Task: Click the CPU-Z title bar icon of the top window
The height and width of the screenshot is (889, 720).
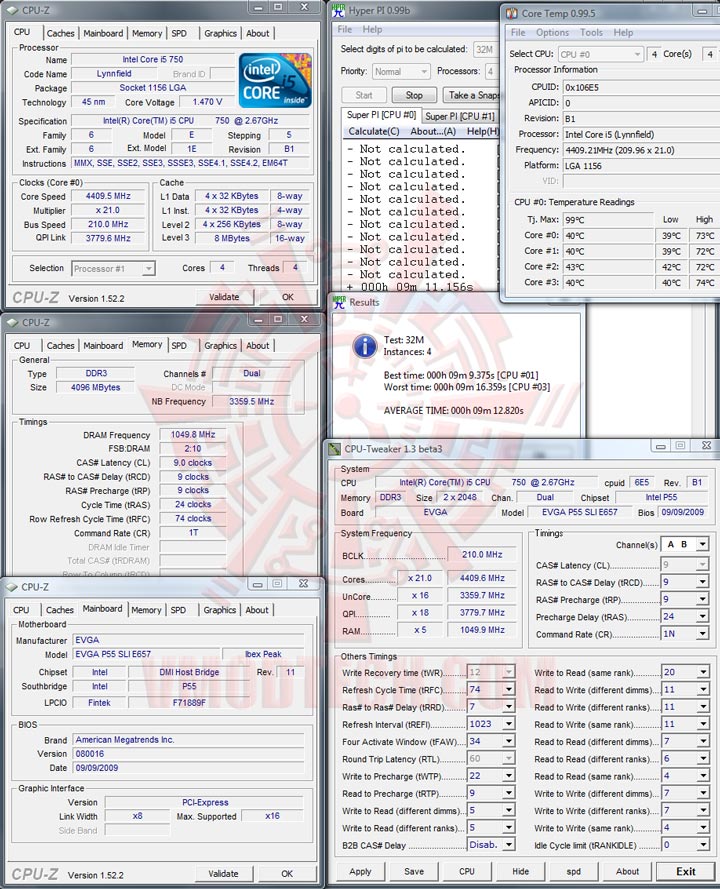Action: [x=12, y=10]
